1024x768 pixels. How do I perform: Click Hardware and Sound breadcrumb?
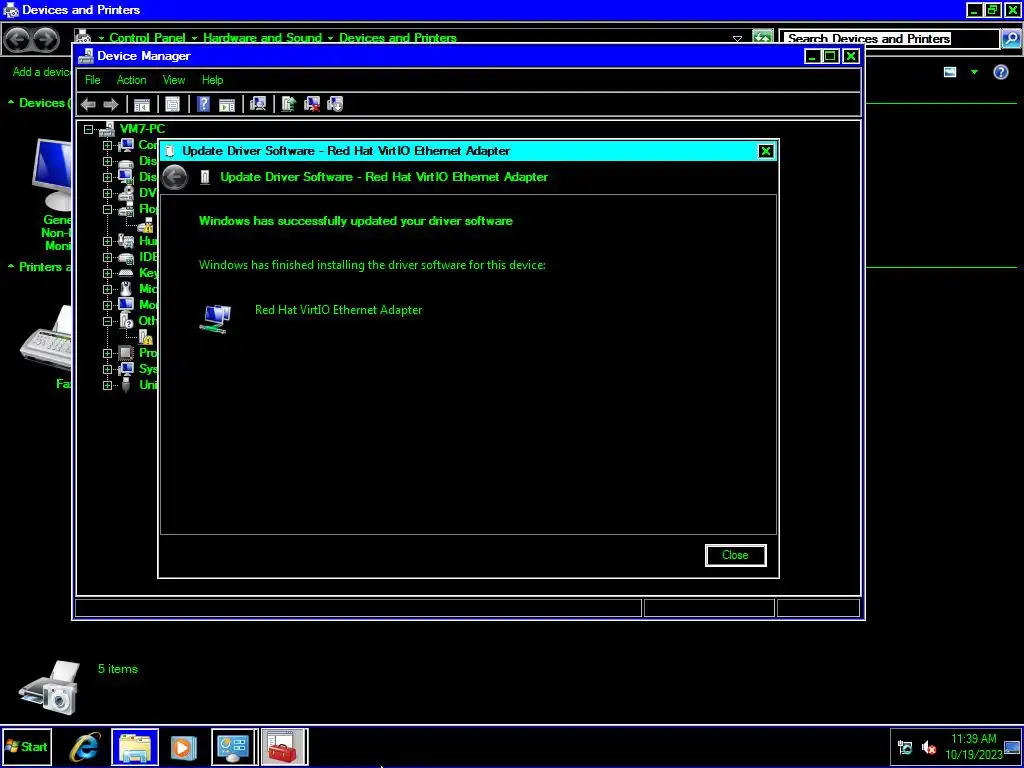tap(262, 38)
